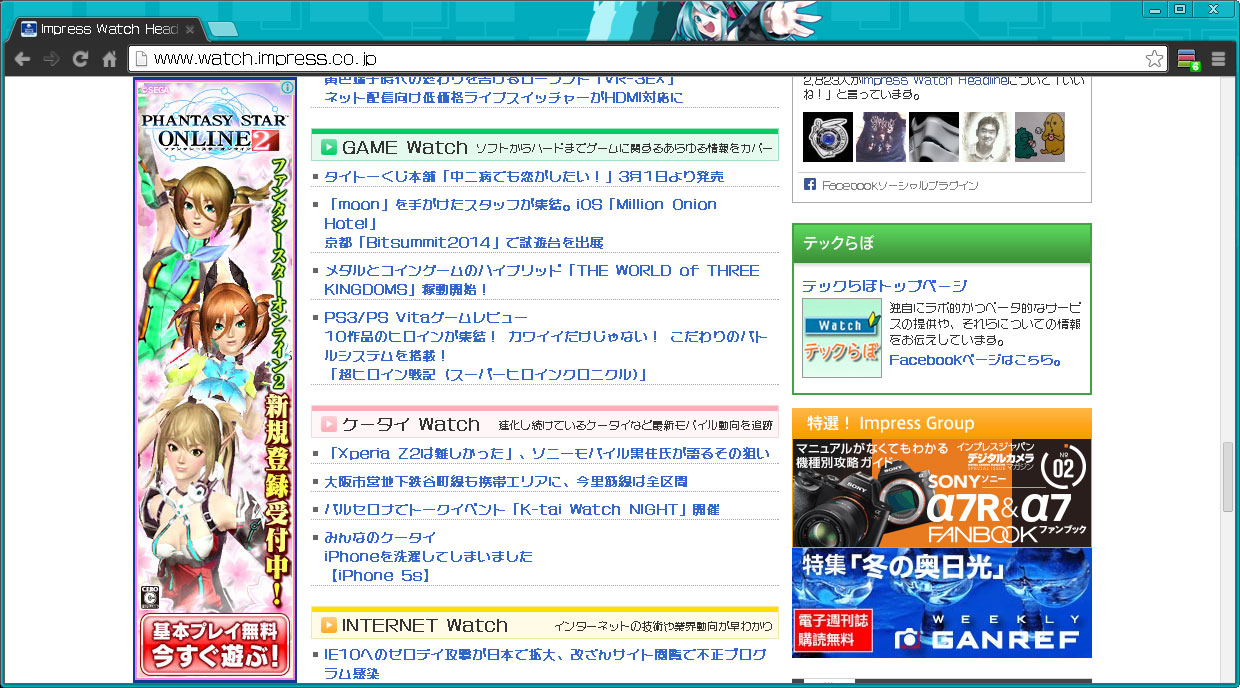This screenshot has width=1240, height=688.
Task: Bookmark this page with the star icon
Action: pyautogui.click(x=1154, y=59)
